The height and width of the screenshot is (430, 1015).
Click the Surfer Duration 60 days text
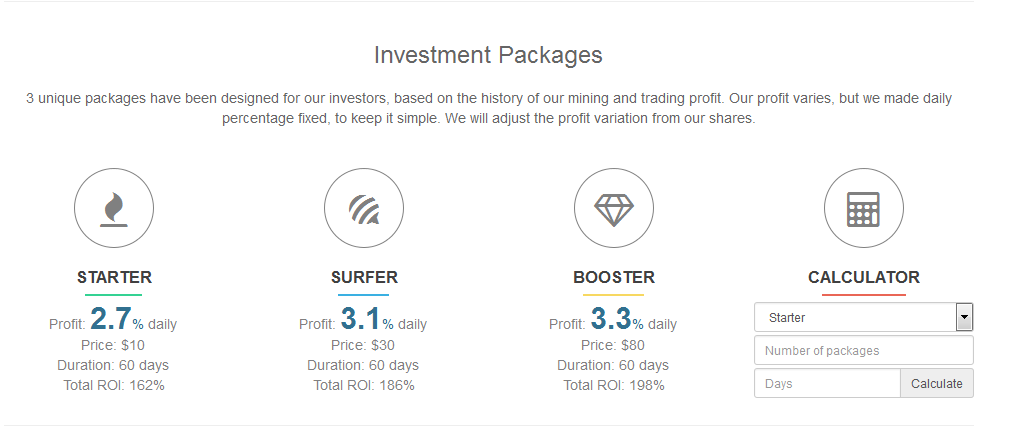point(364,365)
